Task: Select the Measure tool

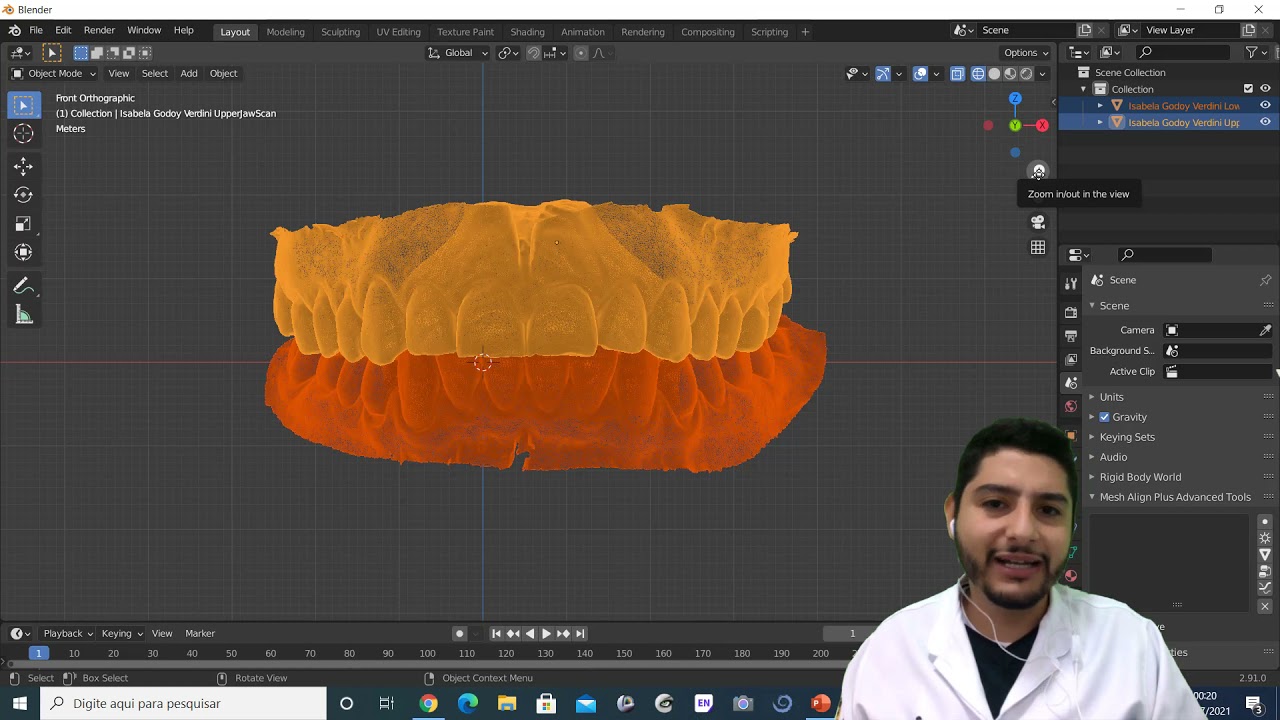Action: coord(23,316)
